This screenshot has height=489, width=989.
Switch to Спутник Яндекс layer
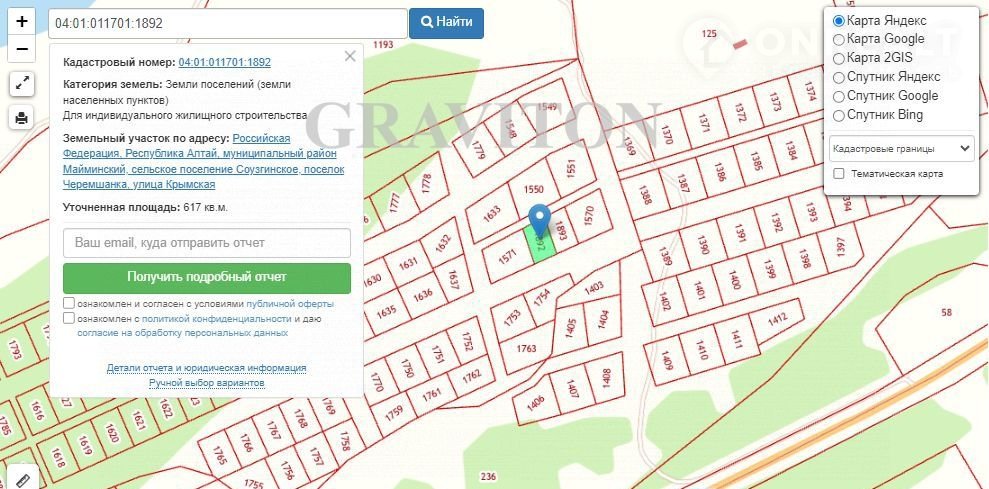(839, 77)
